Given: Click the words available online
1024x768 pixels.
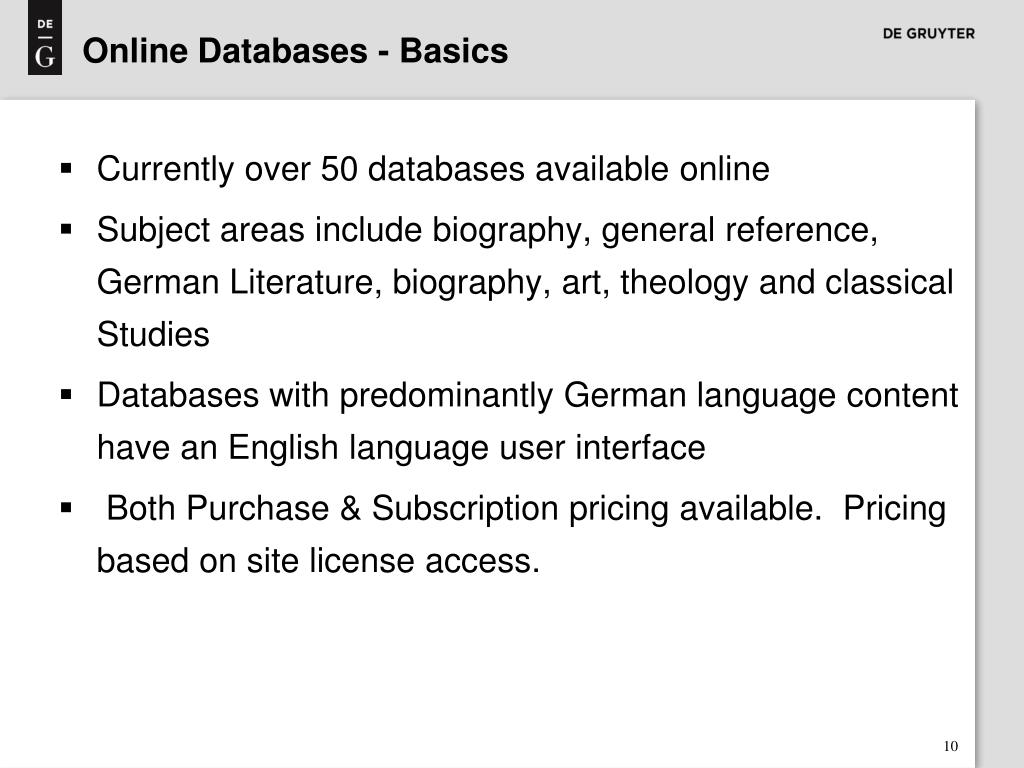Looking at the screenshot, I should tap(652, 169).
